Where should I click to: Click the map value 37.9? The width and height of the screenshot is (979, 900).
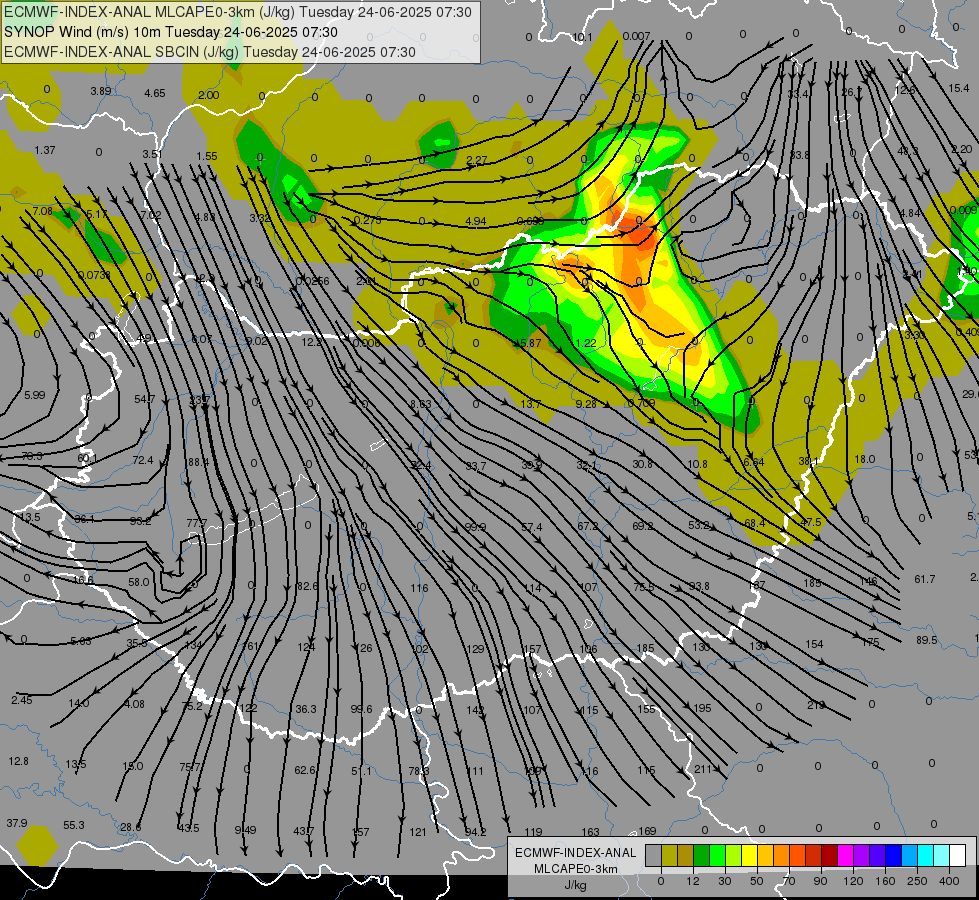[x=17, y=823]
